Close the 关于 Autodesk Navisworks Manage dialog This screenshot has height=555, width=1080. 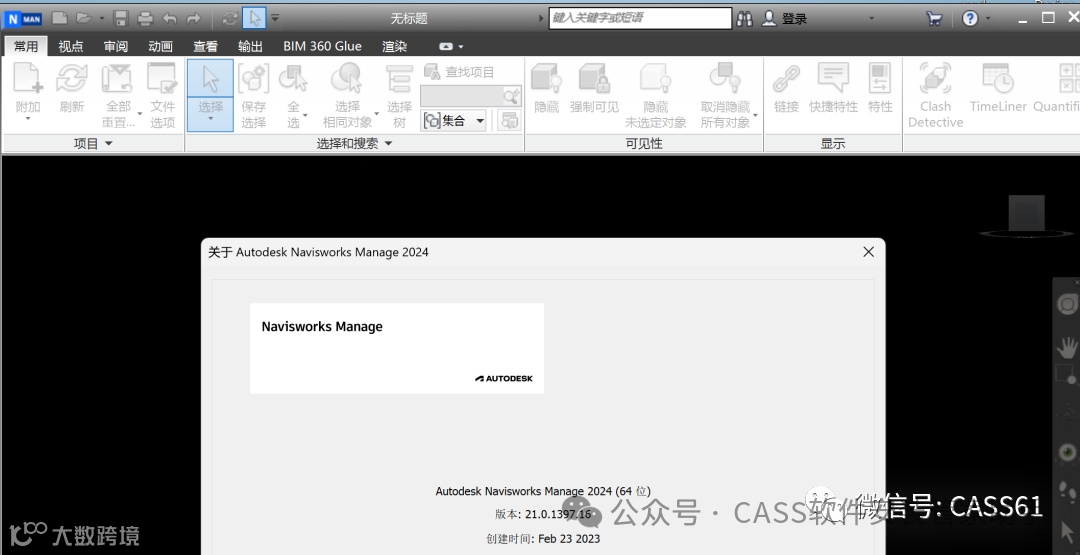869,252
